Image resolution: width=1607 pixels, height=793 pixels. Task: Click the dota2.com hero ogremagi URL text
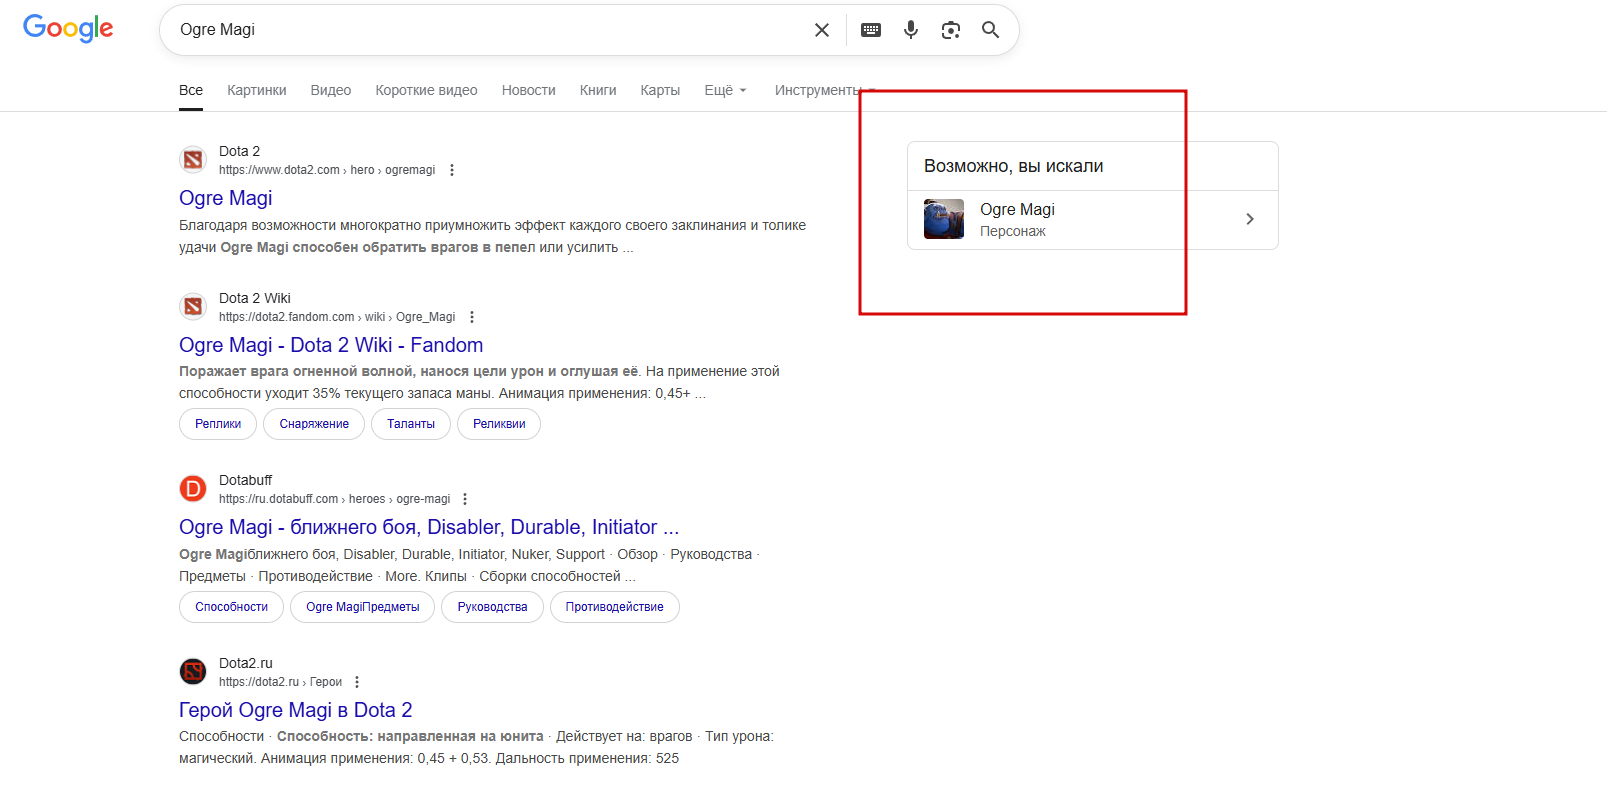(327, 170)
